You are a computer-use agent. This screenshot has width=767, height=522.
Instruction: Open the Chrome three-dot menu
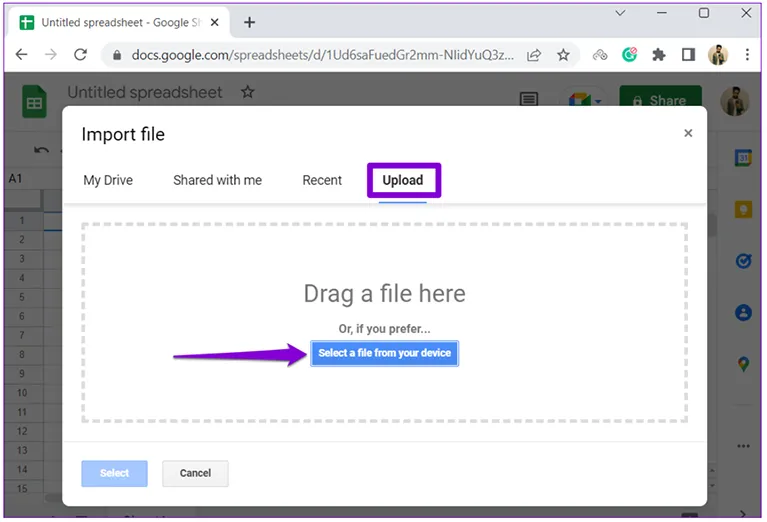(x=746, y=55)
